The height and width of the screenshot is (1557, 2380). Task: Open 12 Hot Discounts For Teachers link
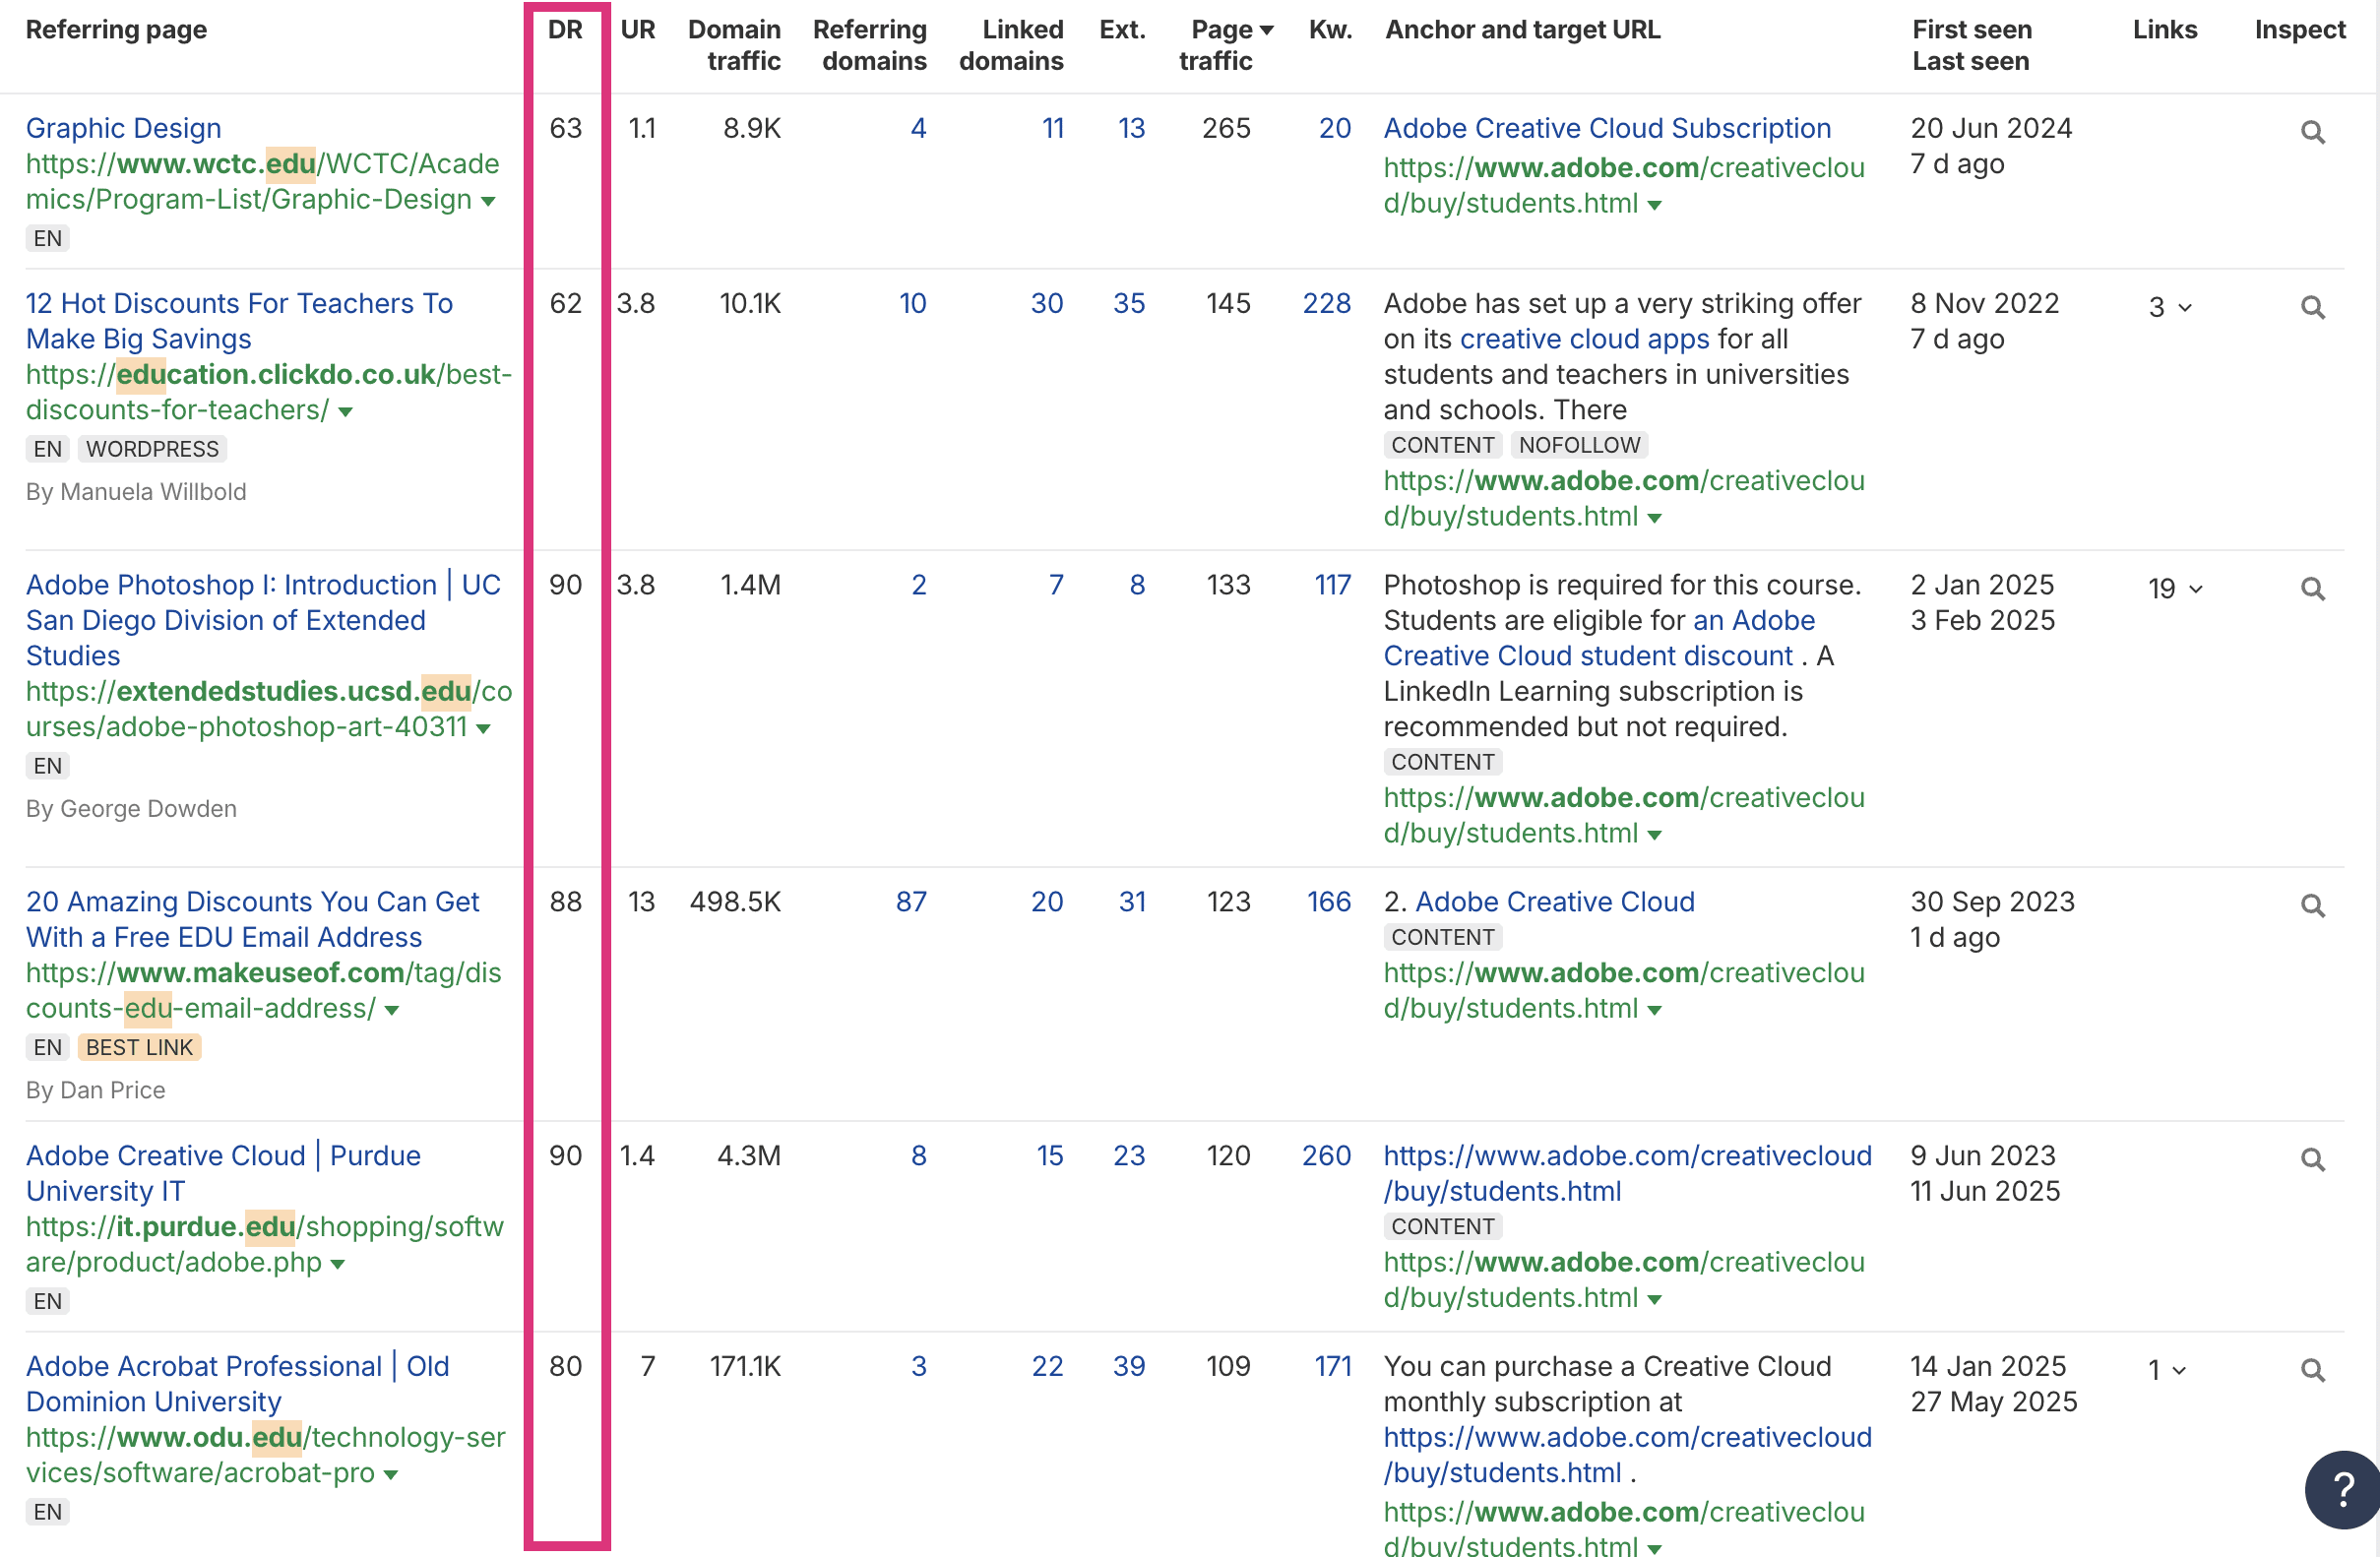240,321
